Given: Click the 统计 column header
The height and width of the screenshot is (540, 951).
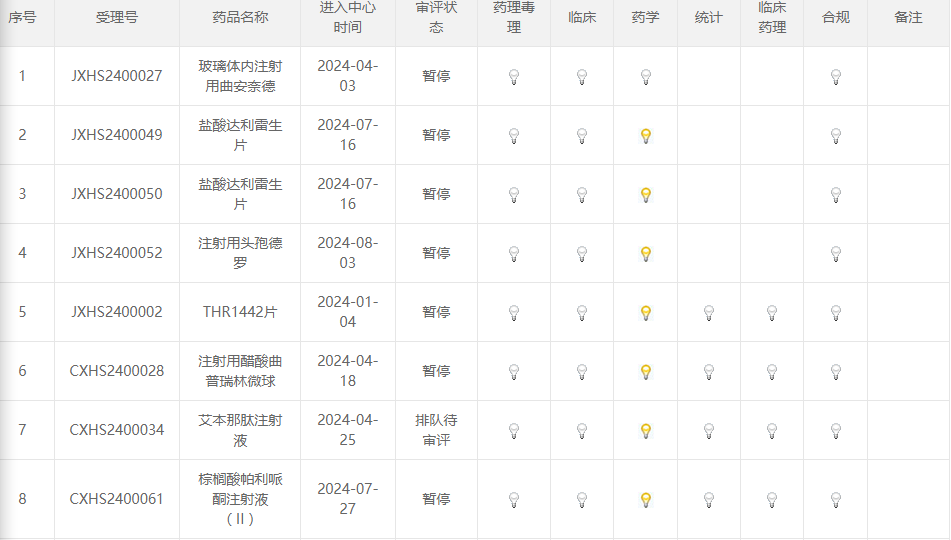Looking at the screenshot, I should 708,18.
